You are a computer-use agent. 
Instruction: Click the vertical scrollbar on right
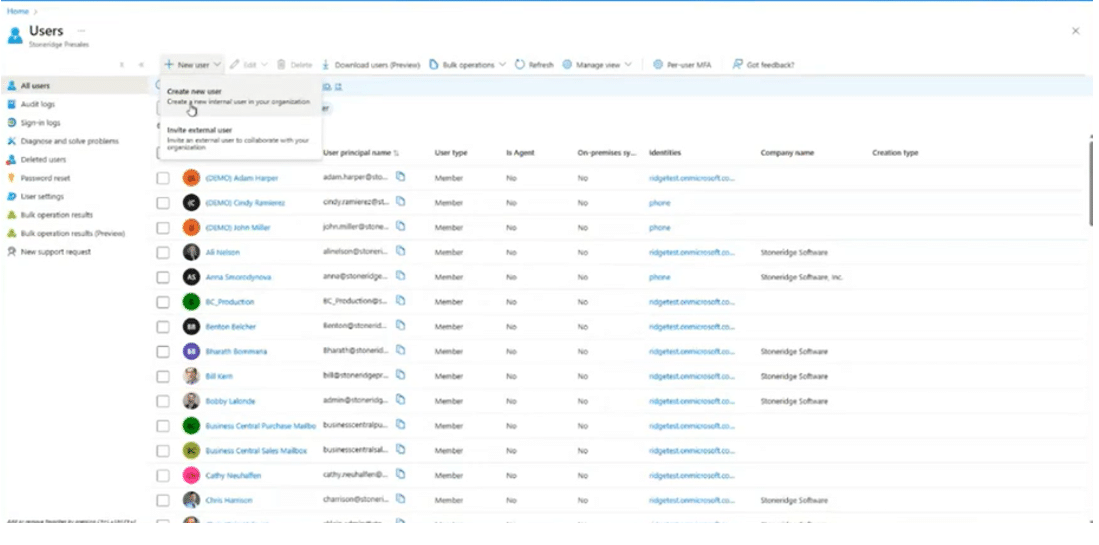click(x=1091, y=180)
